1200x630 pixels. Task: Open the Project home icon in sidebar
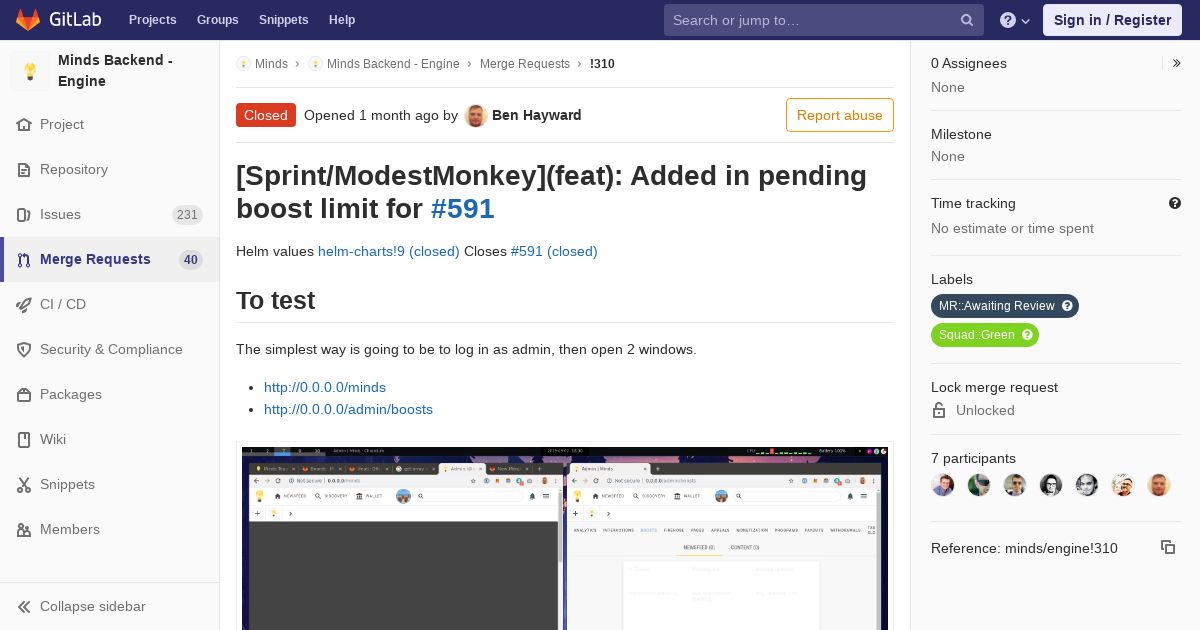24,125
